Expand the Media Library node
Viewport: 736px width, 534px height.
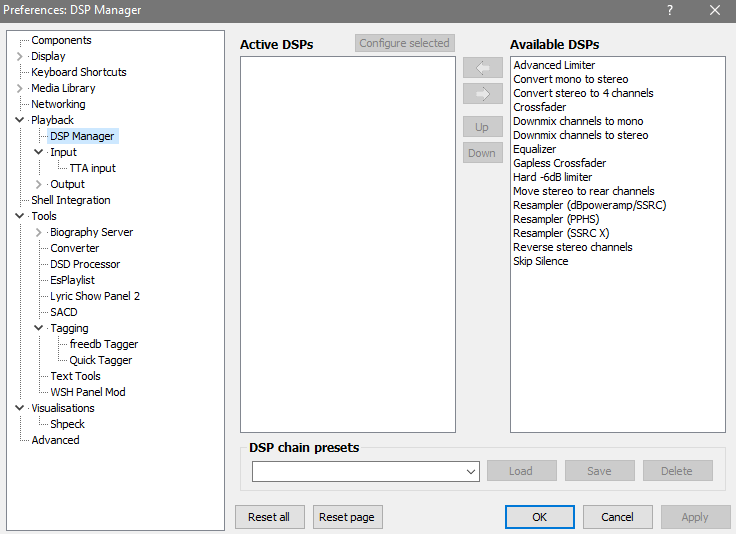pyautogui.click(x=20, y=89)
